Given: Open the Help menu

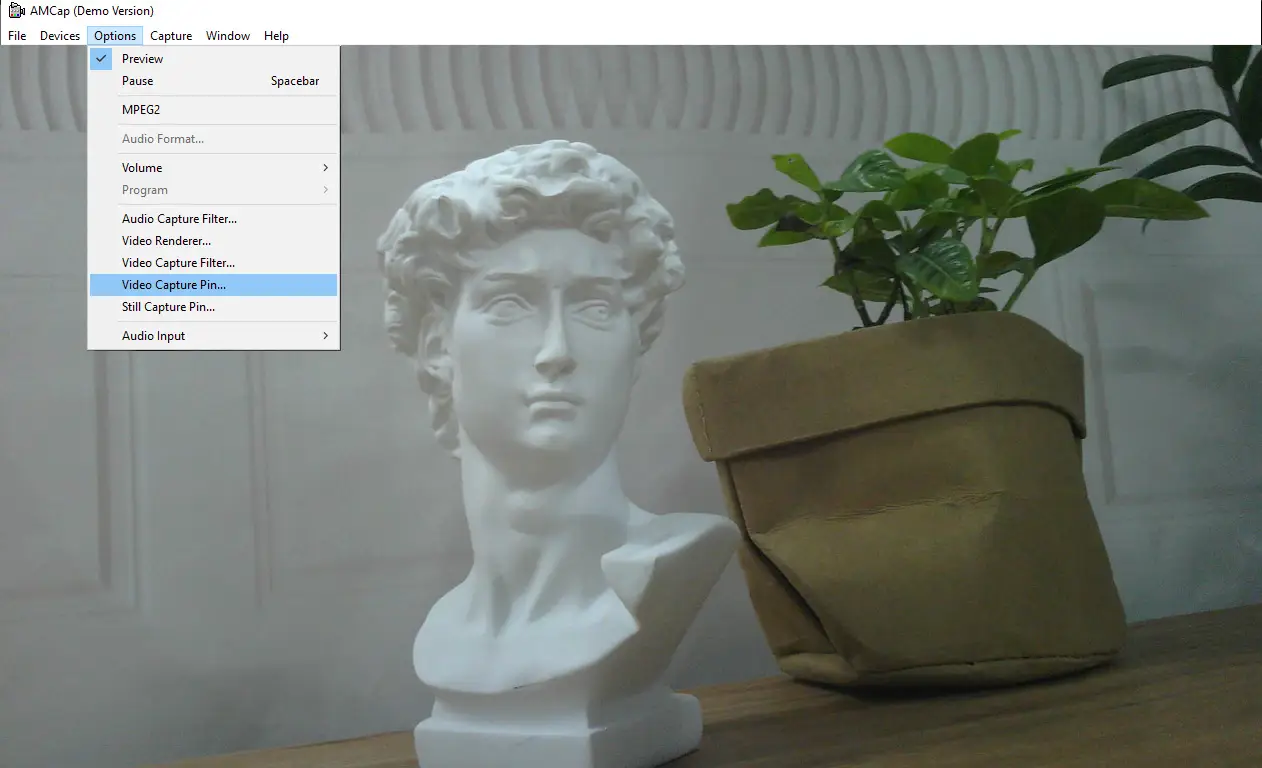Looking at the screenshot, I should [x=276, y=36].
